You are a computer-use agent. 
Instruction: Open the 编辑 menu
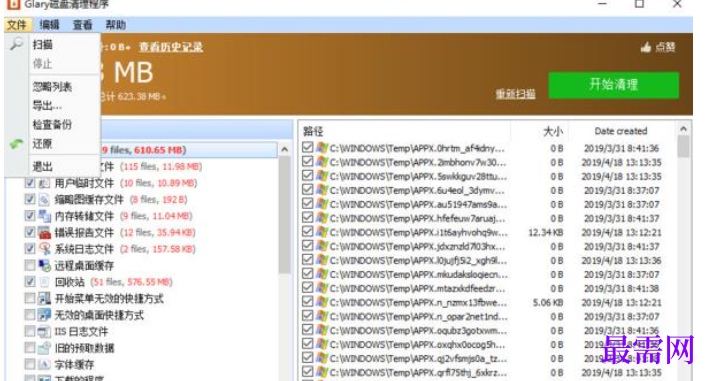(x=49, y=25)
